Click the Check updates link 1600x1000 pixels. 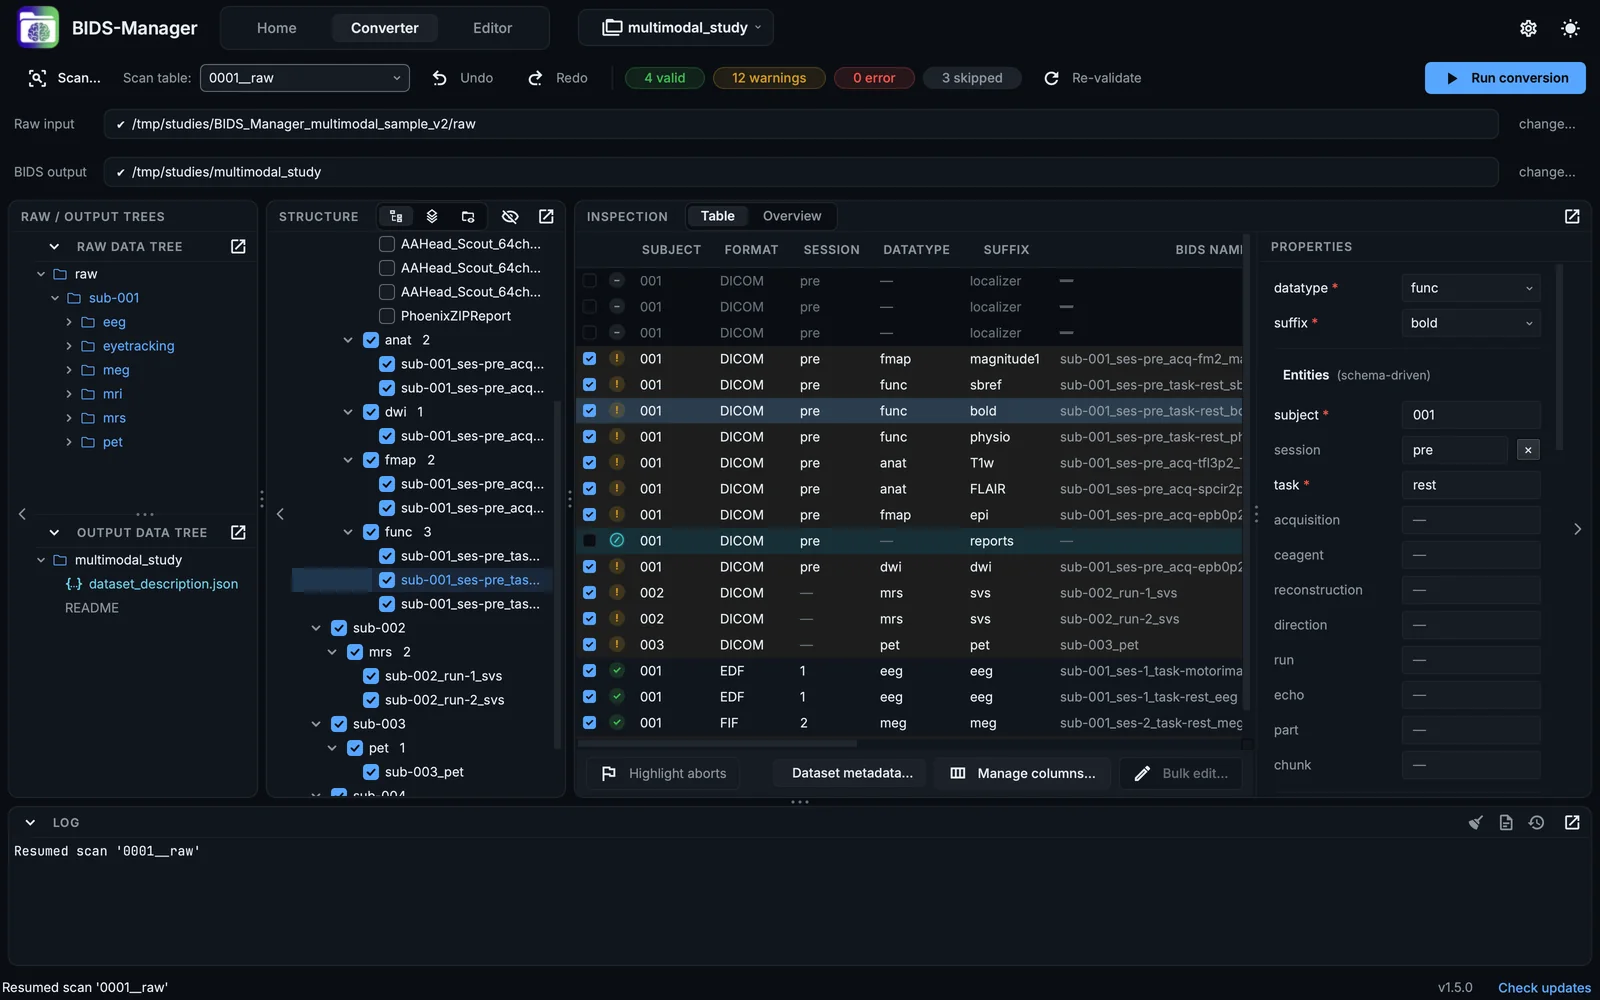coord(1544,988)
